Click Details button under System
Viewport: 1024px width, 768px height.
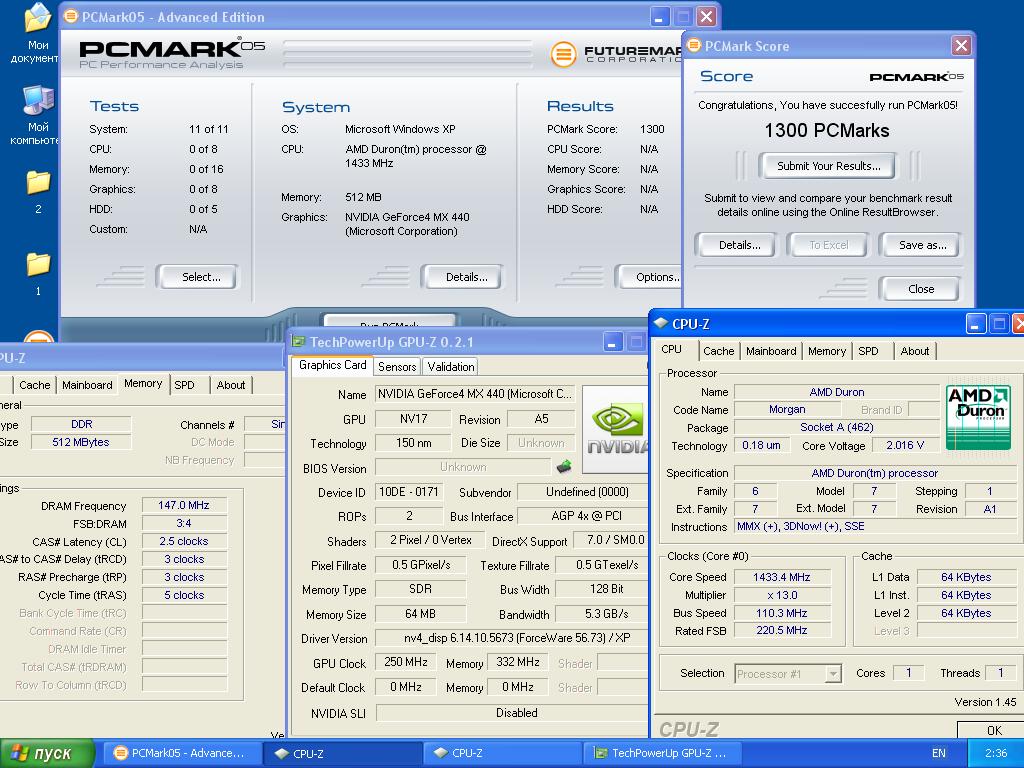click(x=464, y=277)
